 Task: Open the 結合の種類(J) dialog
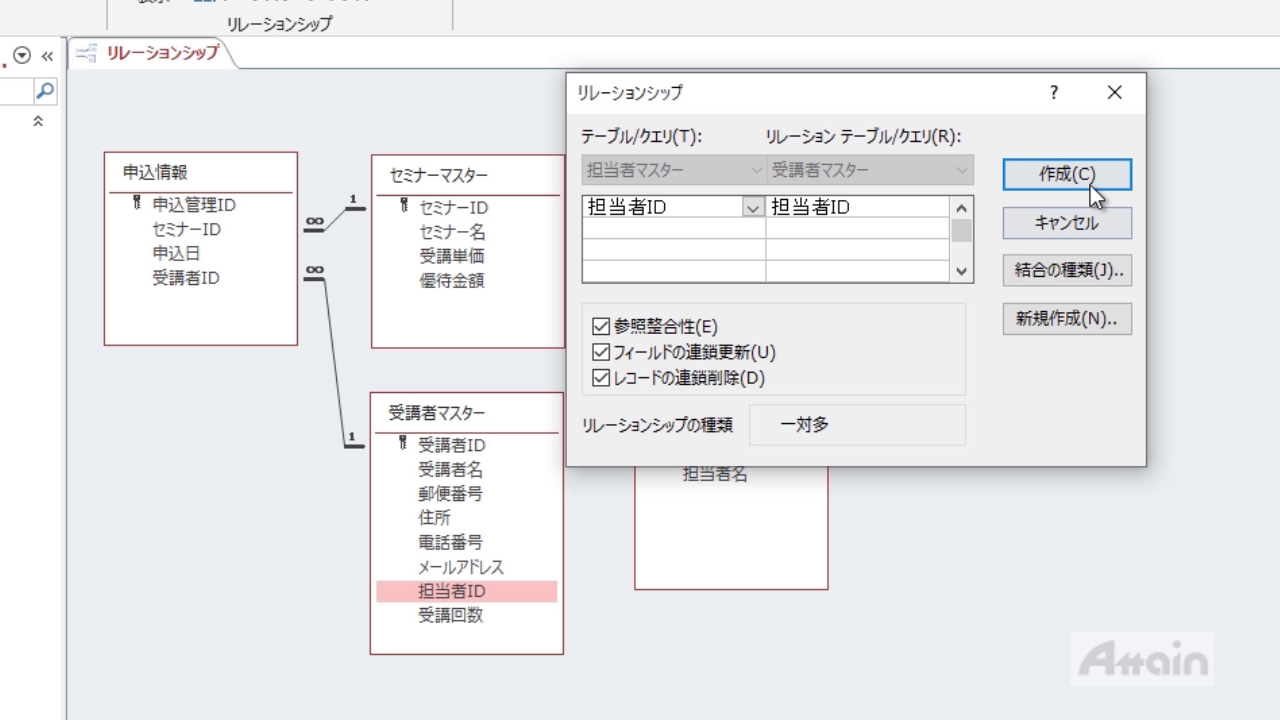1066,270
